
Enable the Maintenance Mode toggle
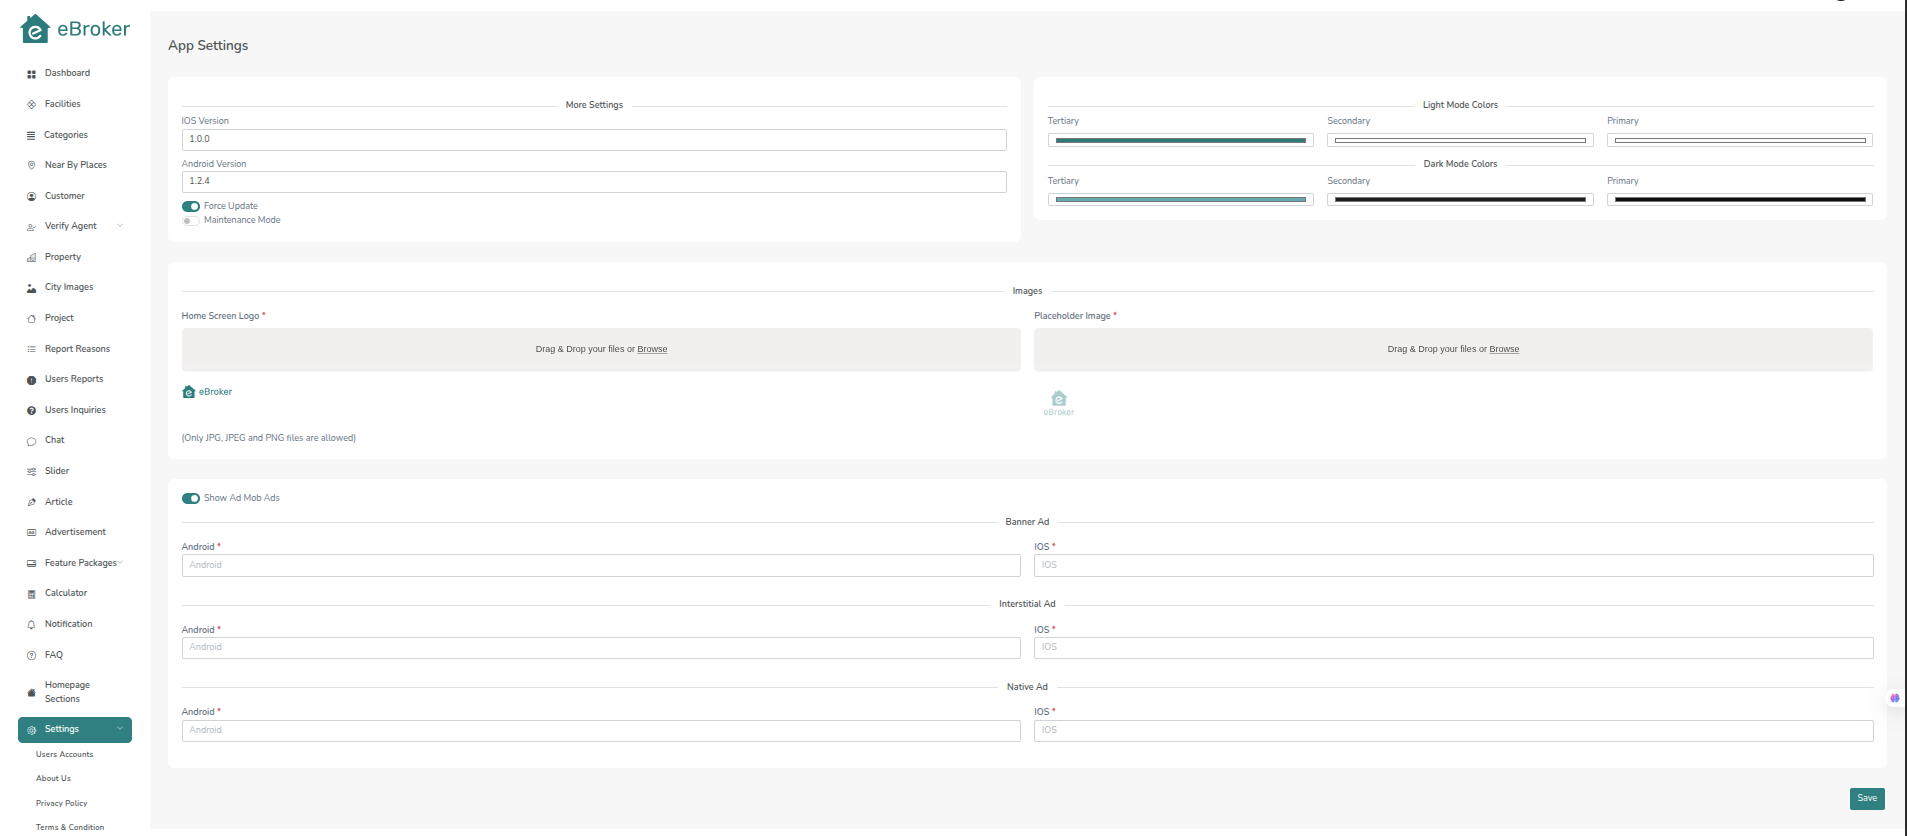click(x=190, y=221)
